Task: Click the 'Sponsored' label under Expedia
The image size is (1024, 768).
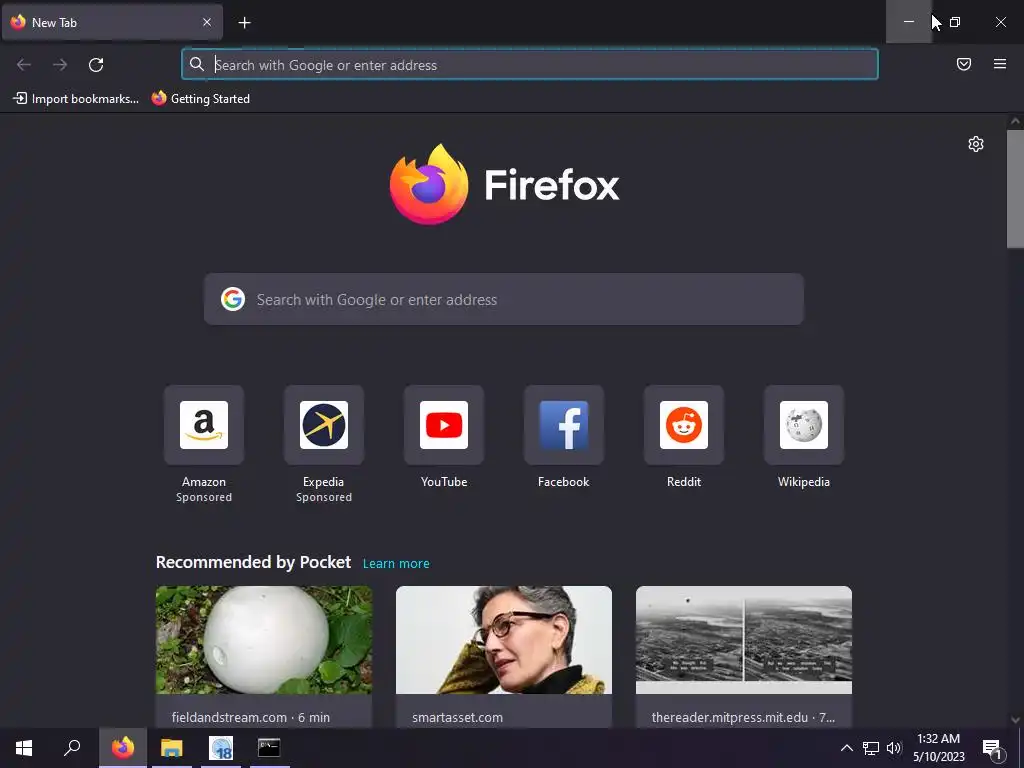Action: click(x=324, y=498)
